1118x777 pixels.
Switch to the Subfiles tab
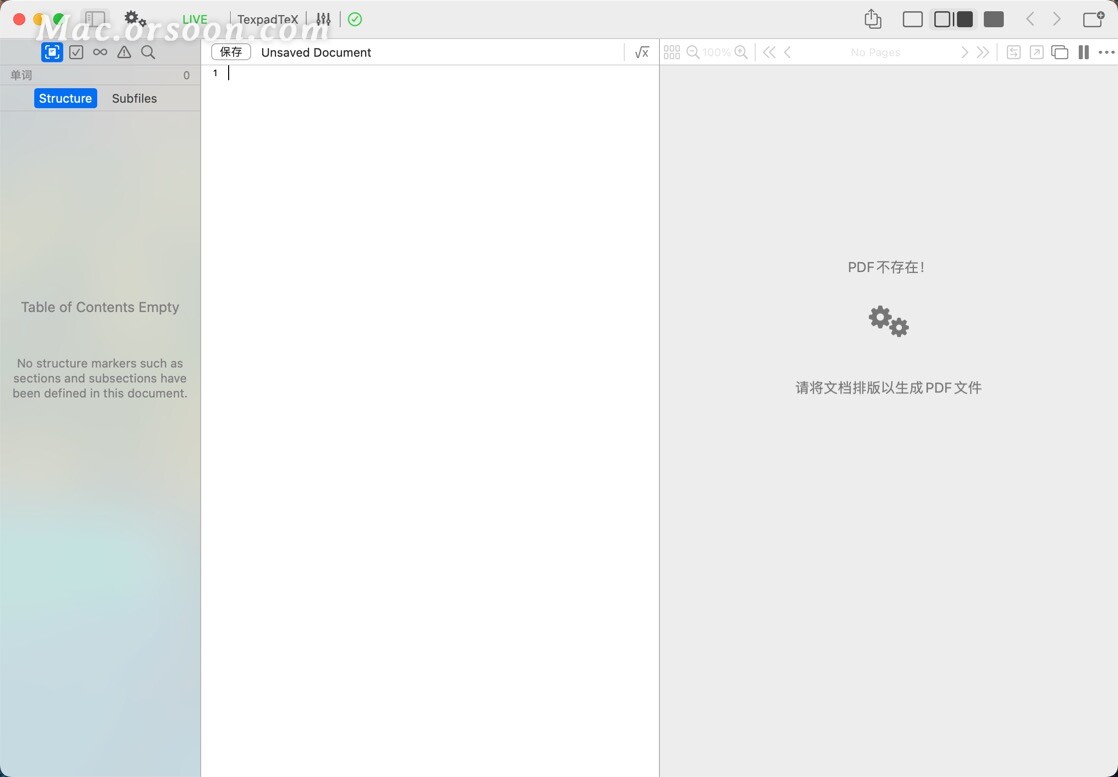[134, 98]
